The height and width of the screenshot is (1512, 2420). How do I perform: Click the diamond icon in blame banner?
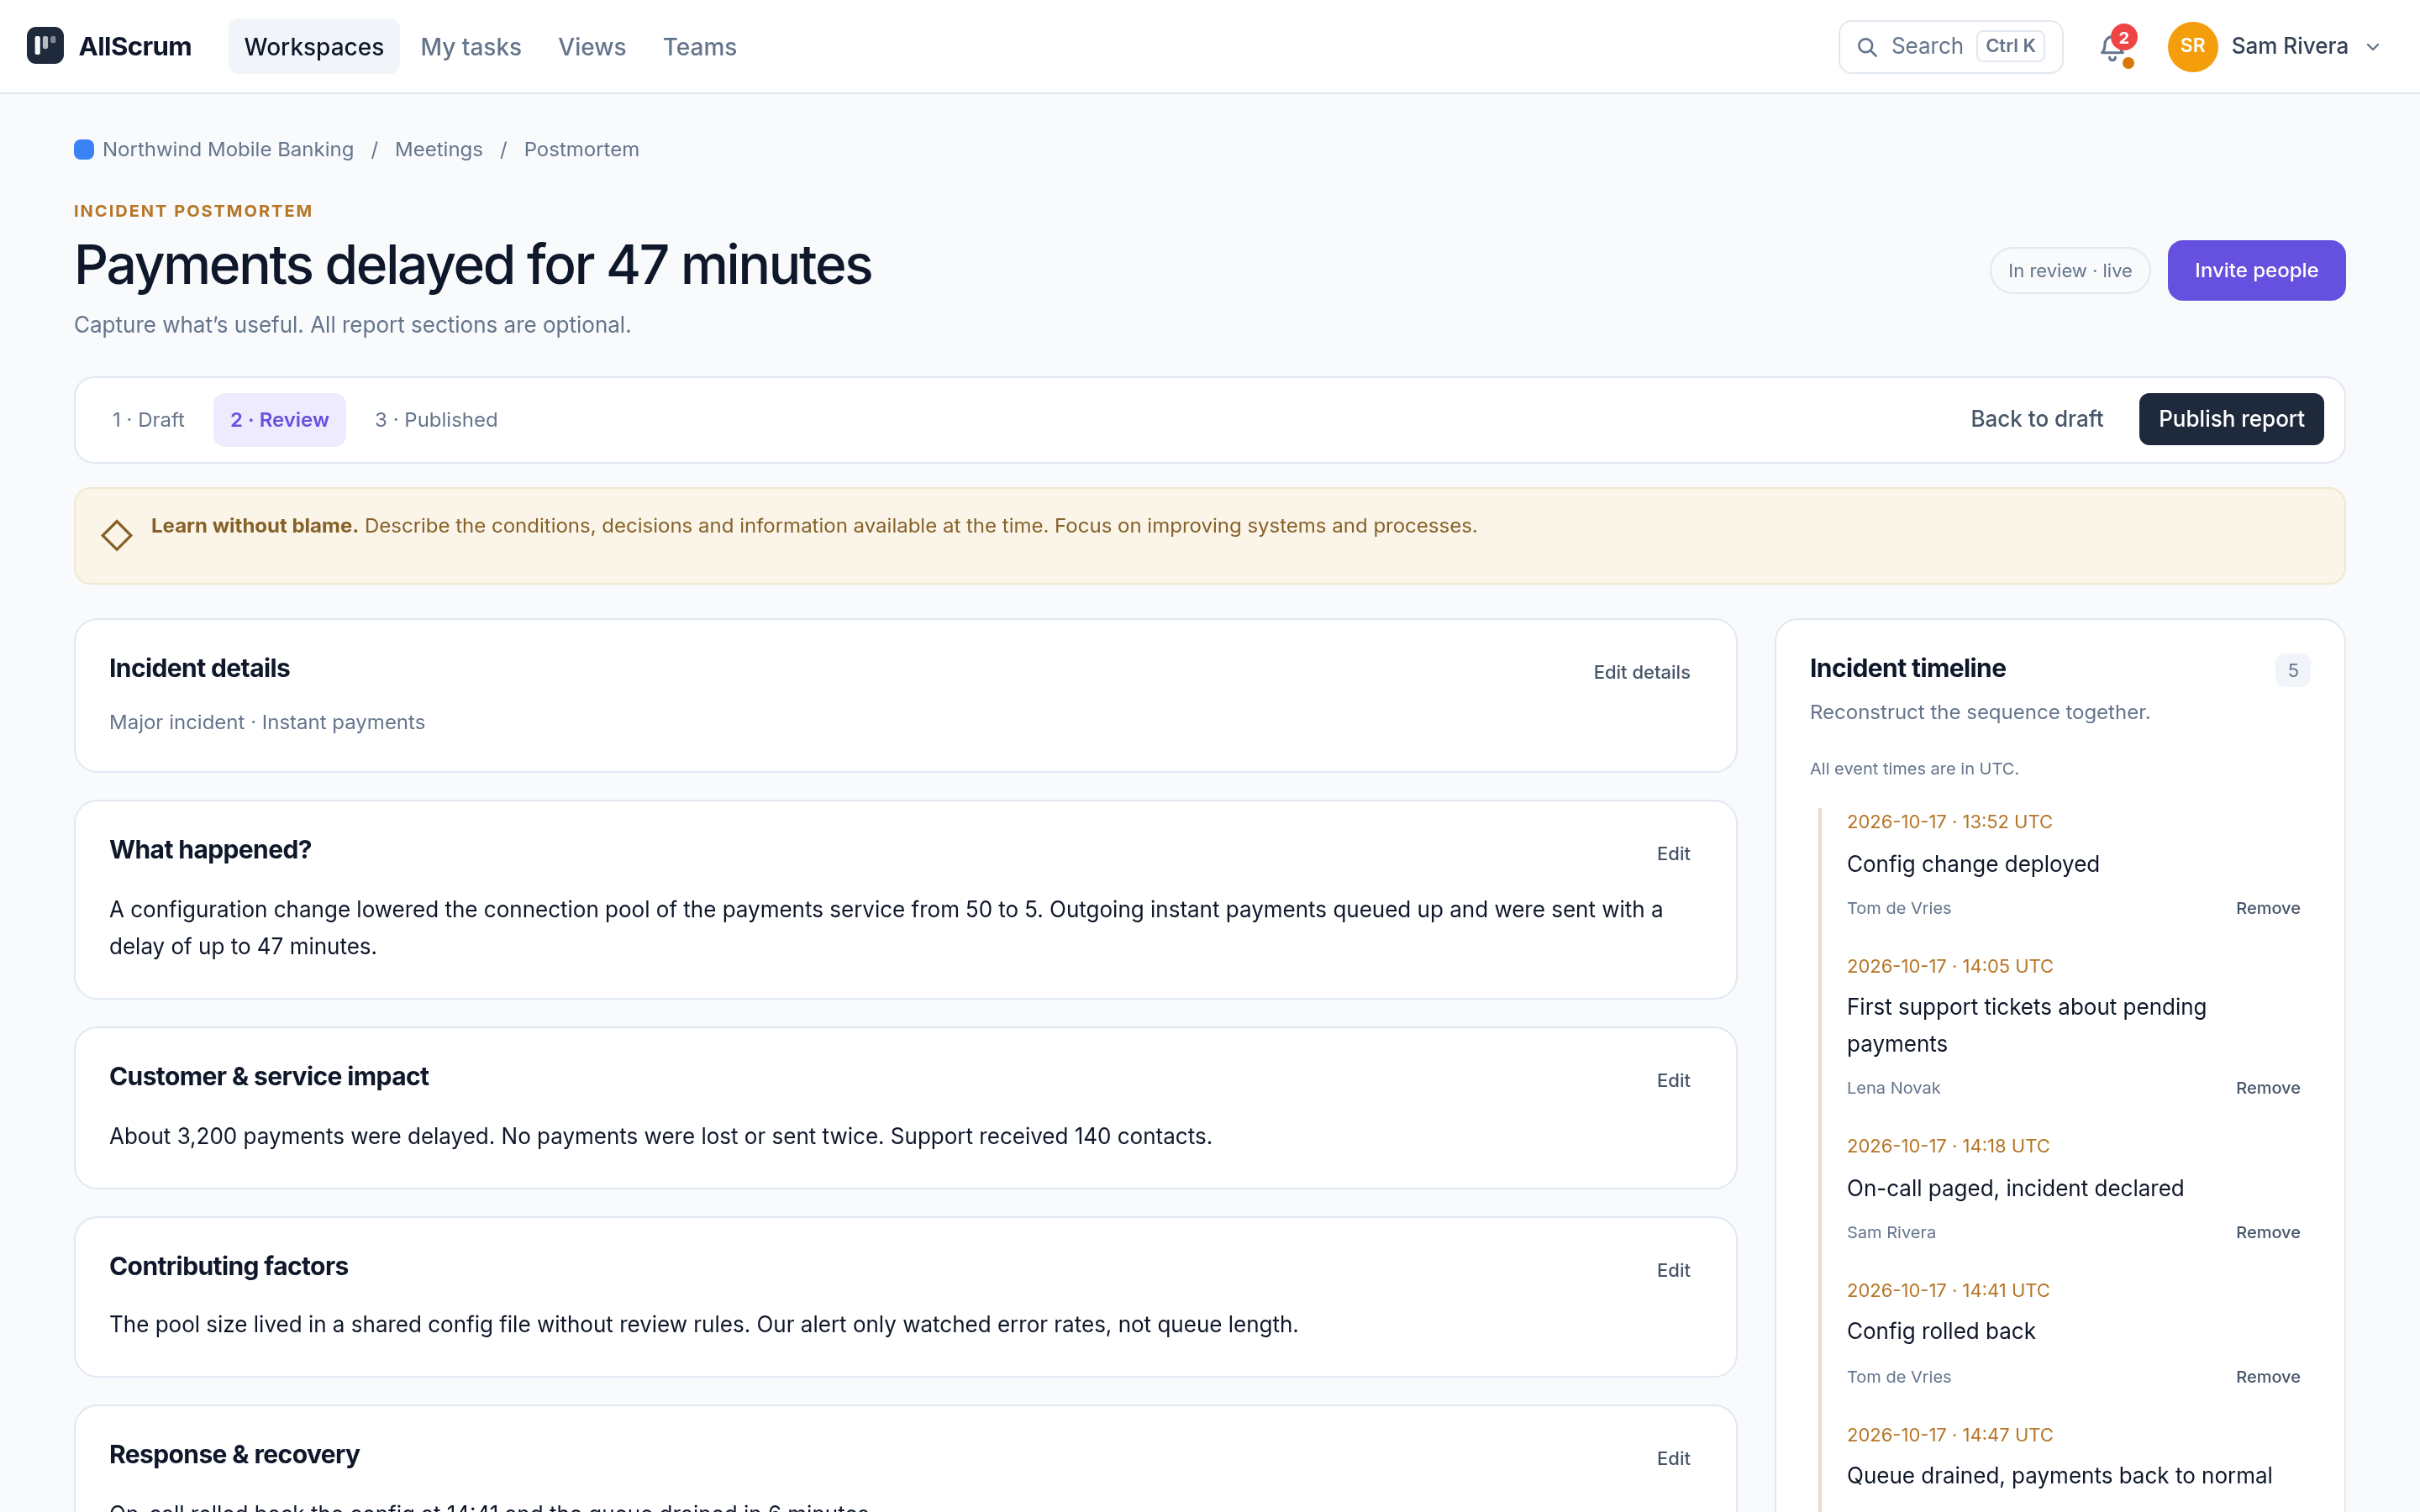pyautogui.click(x=117, y=535)
